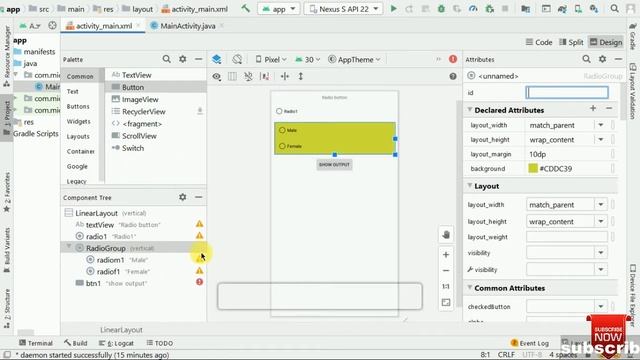The image size is (640, 360).
Task: Click the Debug app bug icon
Action: (441, 9)
